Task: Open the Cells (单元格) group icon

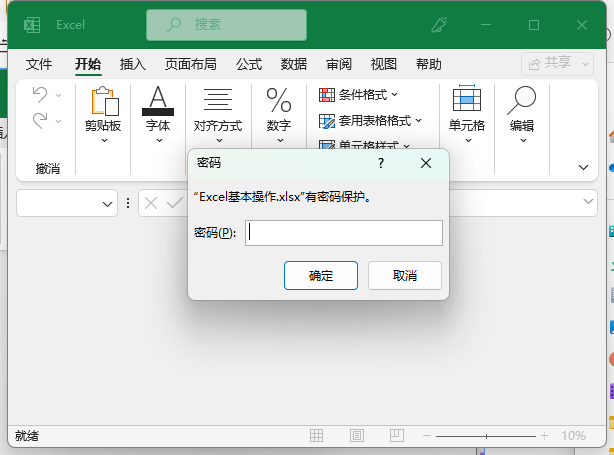Action: 467,98
